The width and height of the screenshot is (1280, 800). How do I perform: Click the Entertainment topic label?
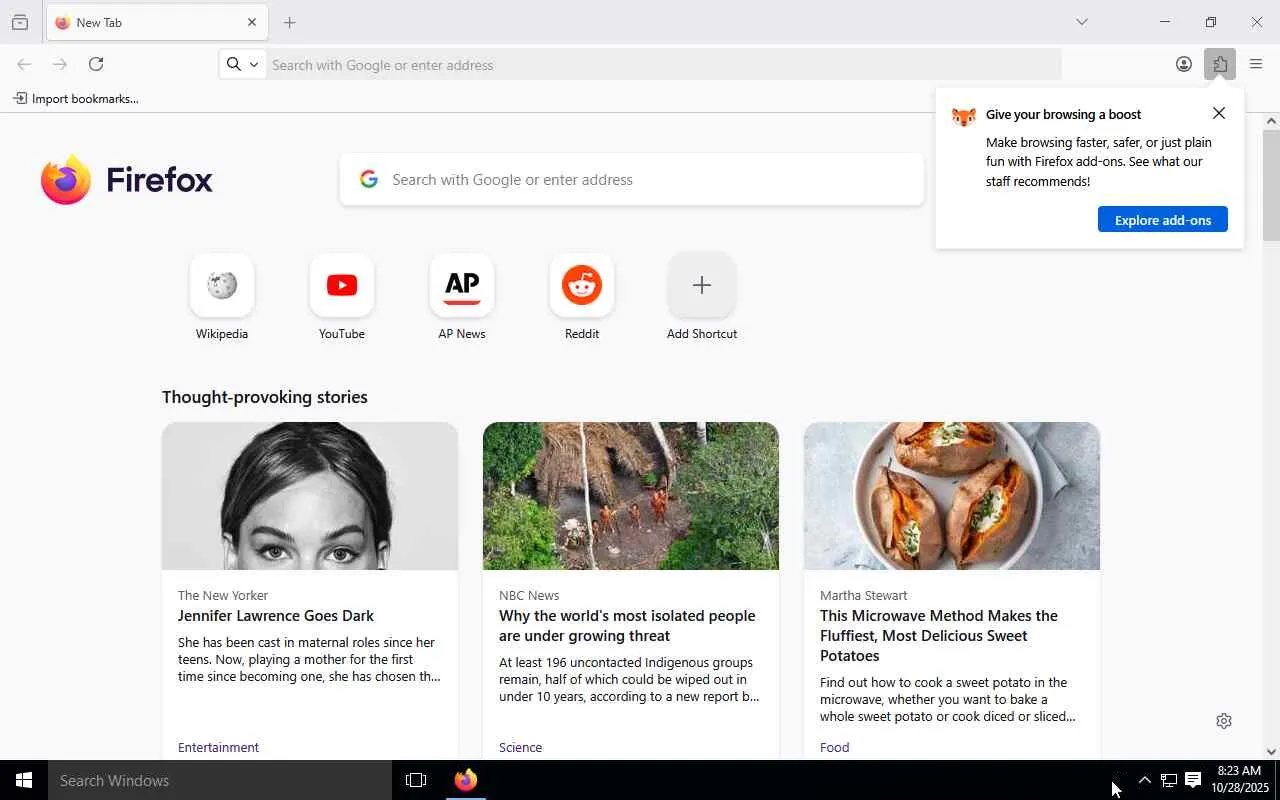(218, 747)
